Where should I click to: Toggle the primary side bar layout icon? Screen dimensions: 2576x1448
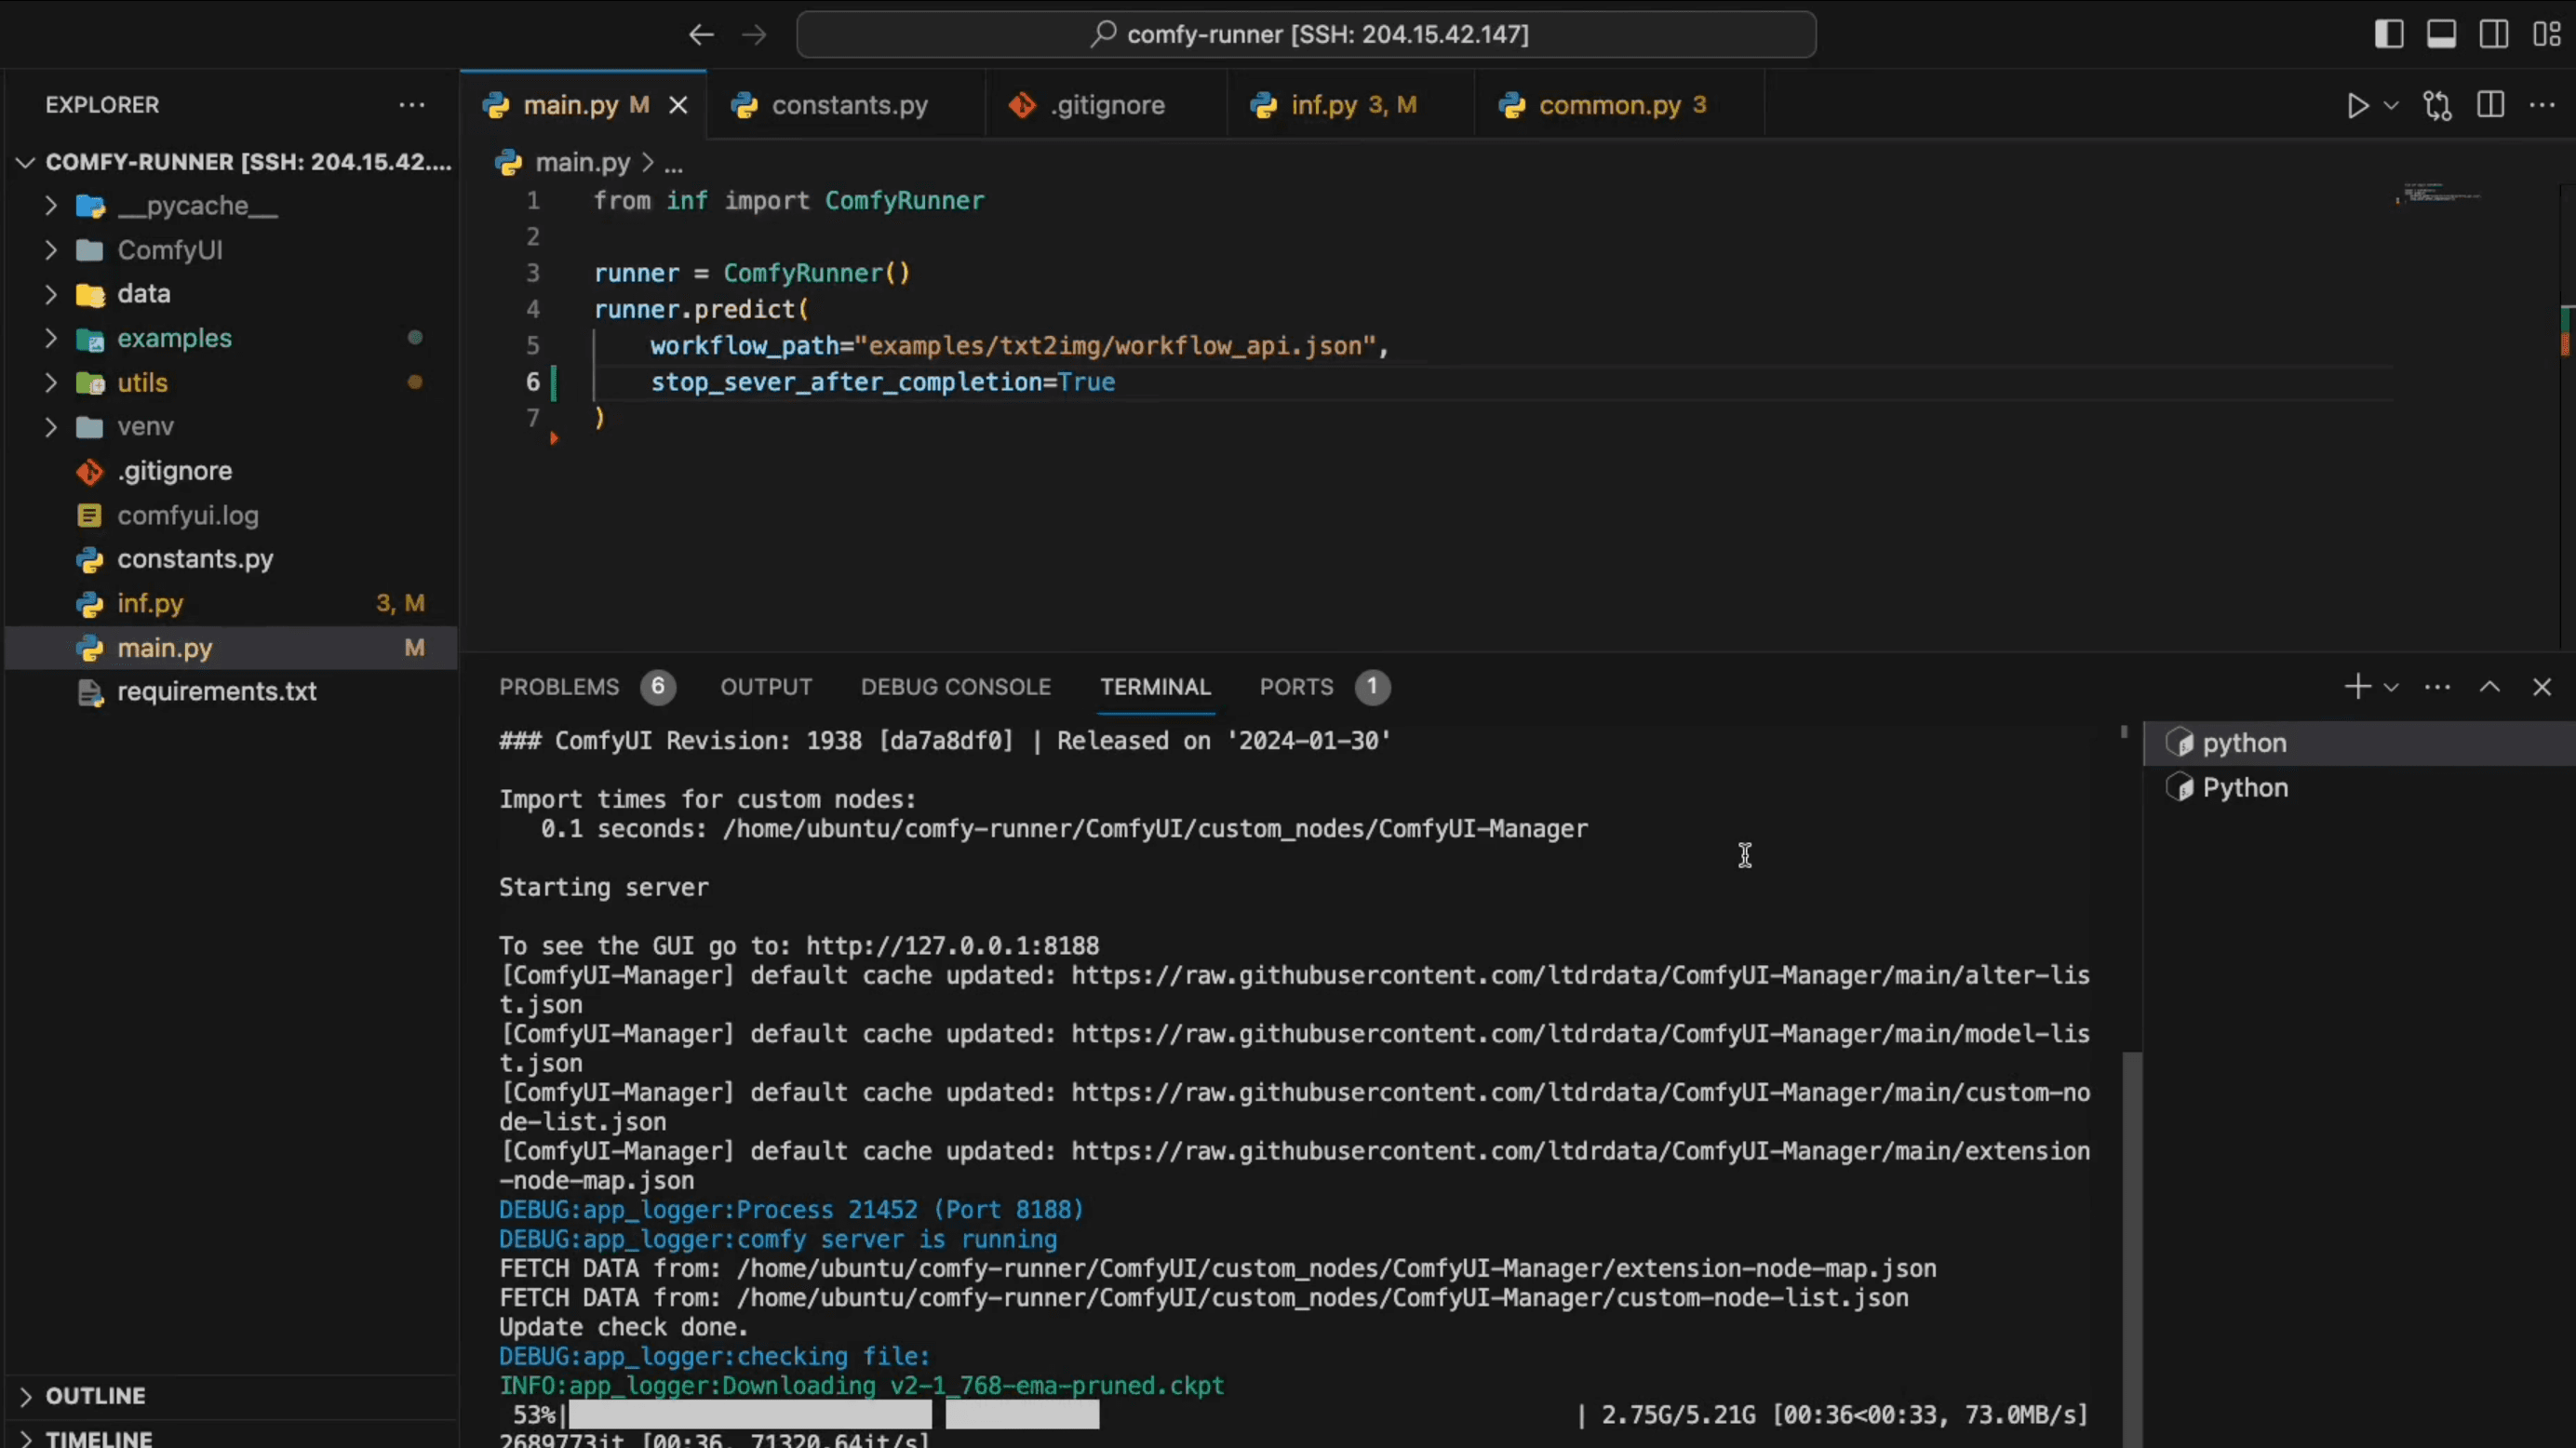click(x=2389, y=34)
